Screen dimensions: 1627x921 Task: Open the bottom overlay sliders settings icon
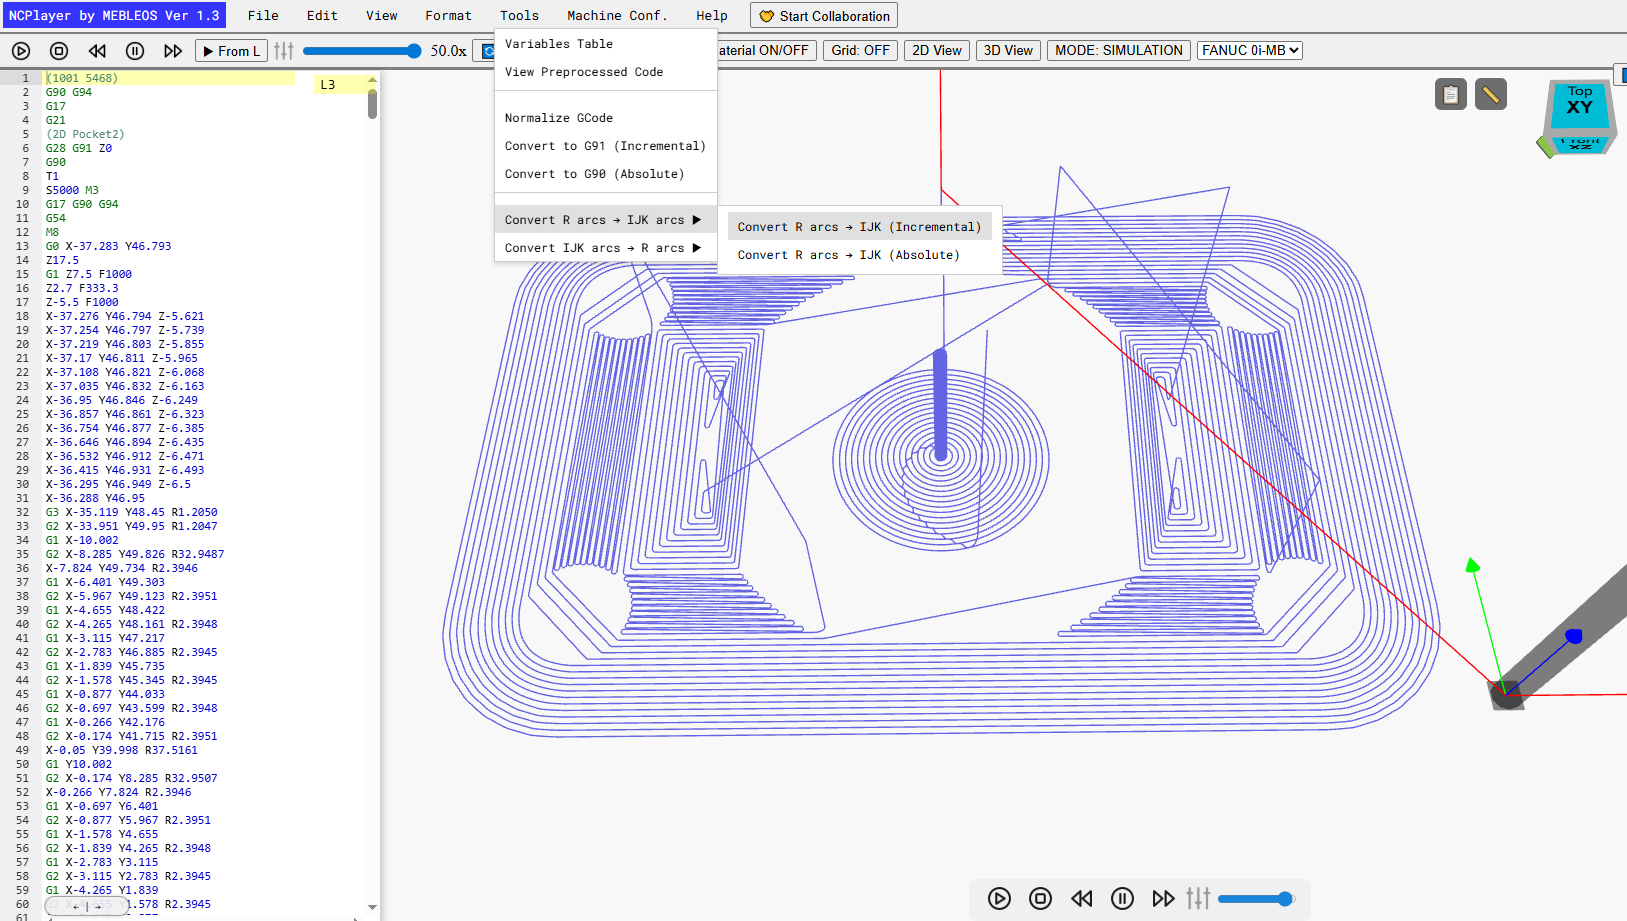tap(1198, 898)
